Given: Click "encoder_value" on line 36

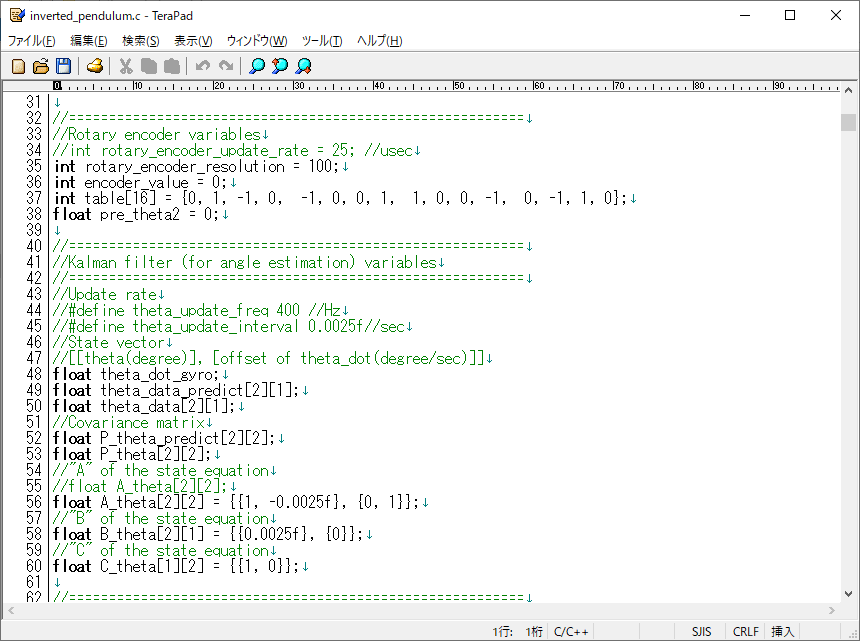Looking at the screenshot, I should coord(137,183).
